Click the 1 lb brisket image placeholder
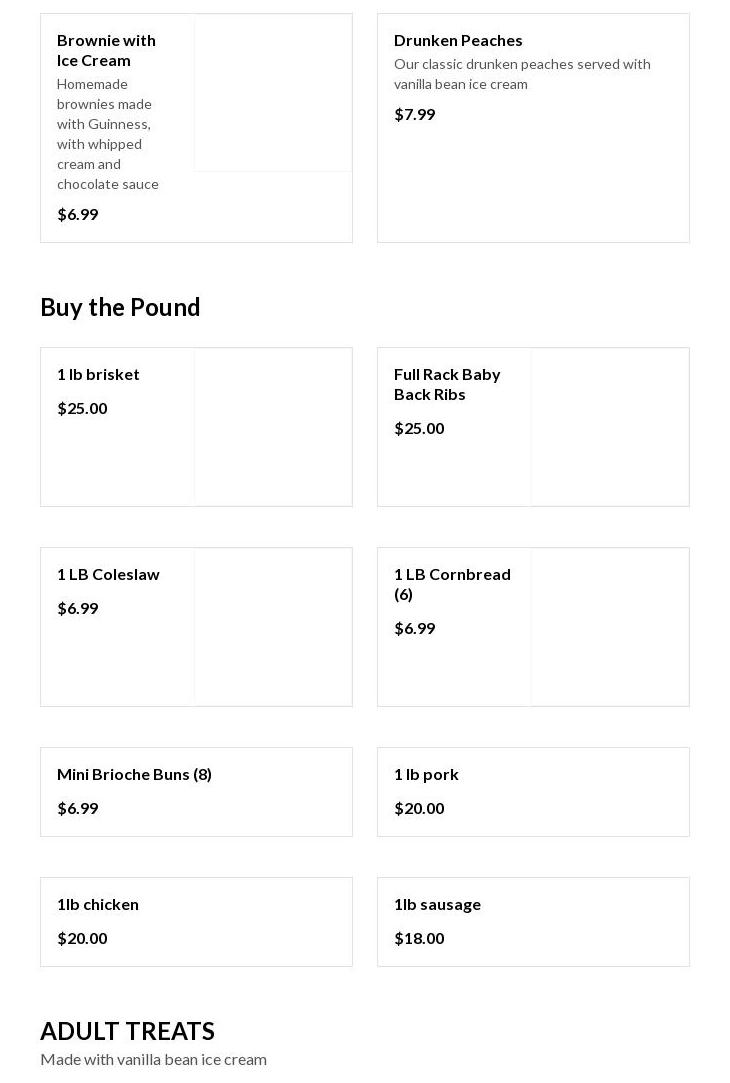The image size is (730, 1083). point(273,427)
